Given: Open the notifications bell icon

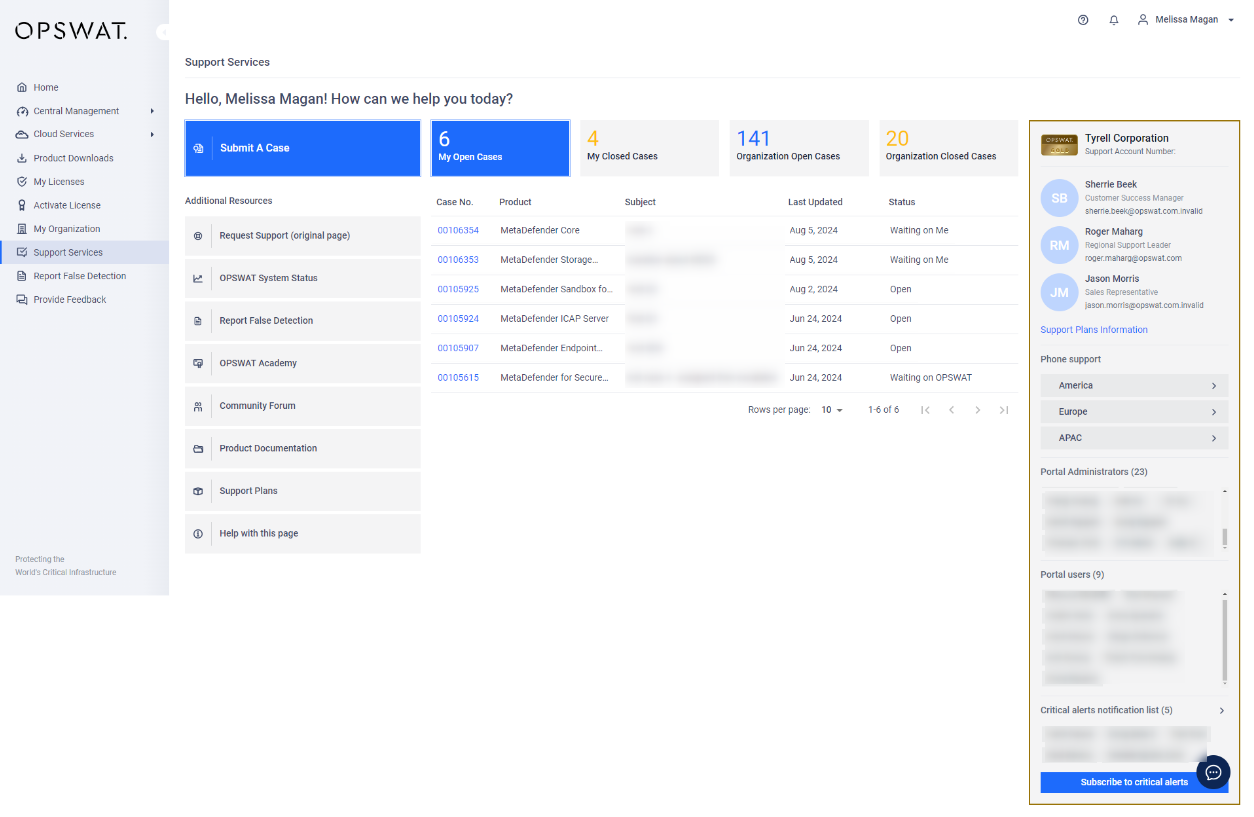Looking at the screenshot, I should pyautogui.click(x=1114, y=20).
